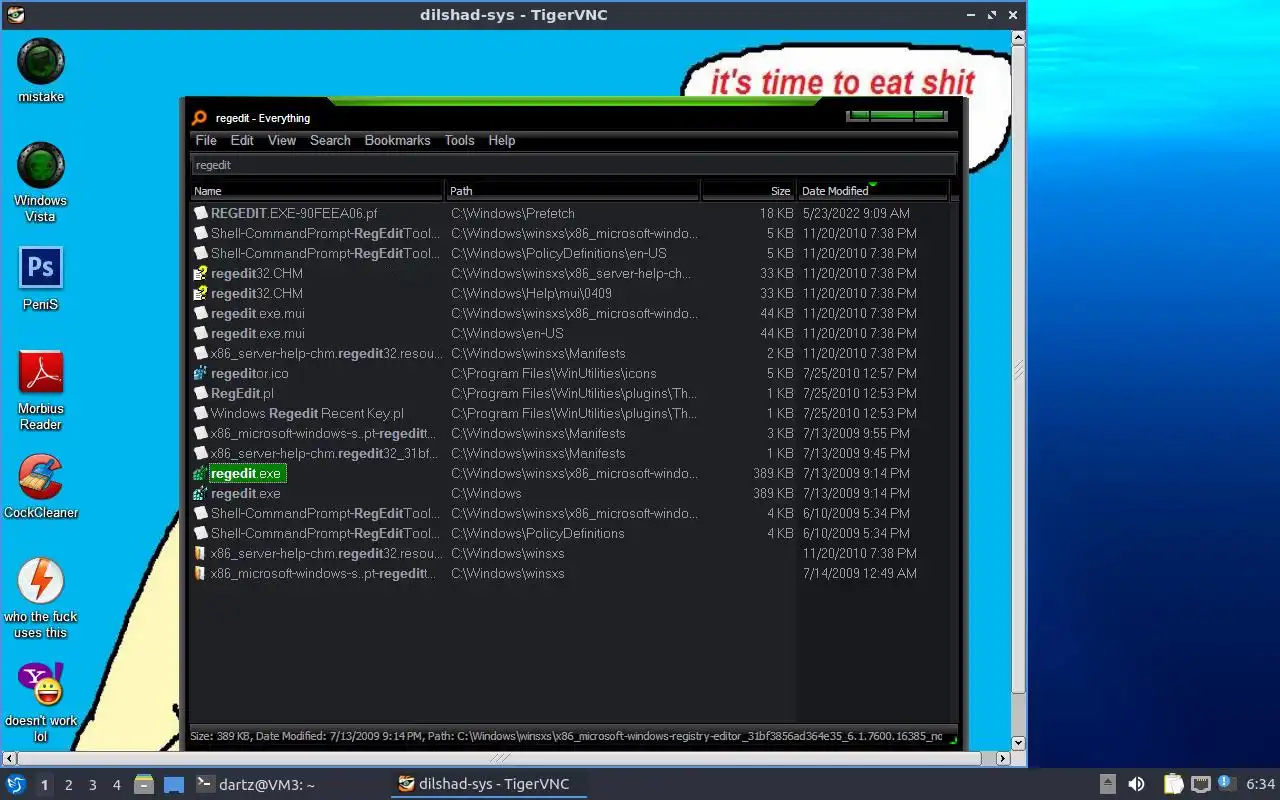
Task: Click the date '7/25/2010 12:57 PM'
Action: click(x=859, y=373)
